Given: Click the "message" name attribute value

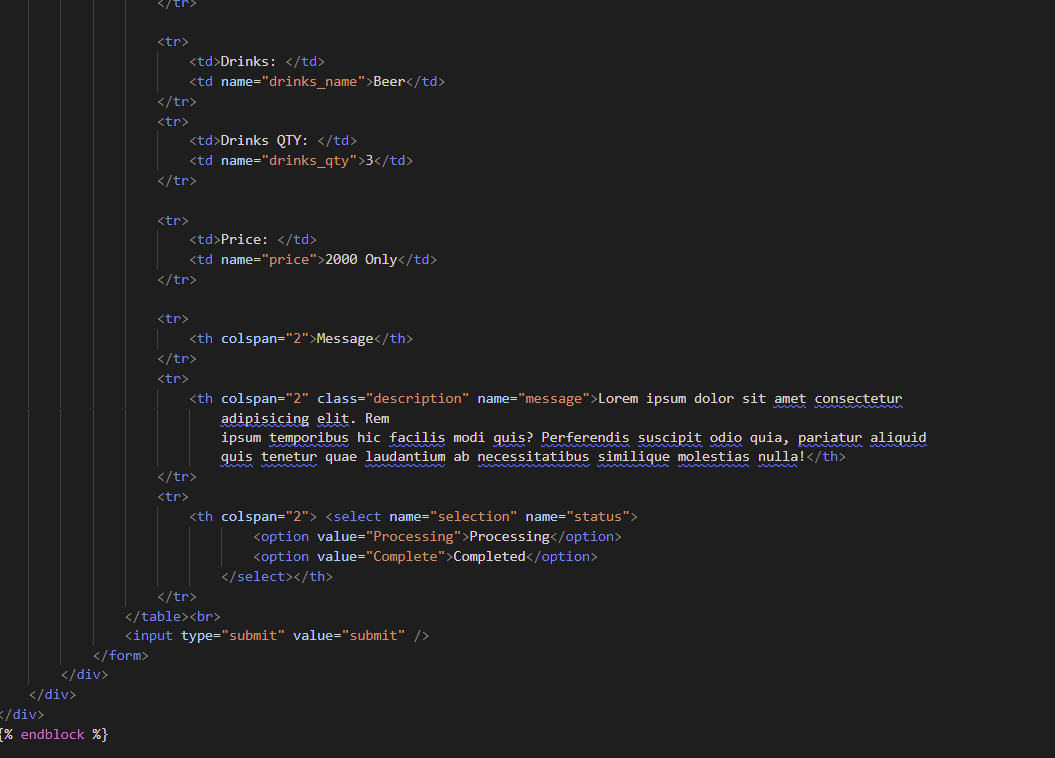Looking at the screenshot, I should point(554,399).
